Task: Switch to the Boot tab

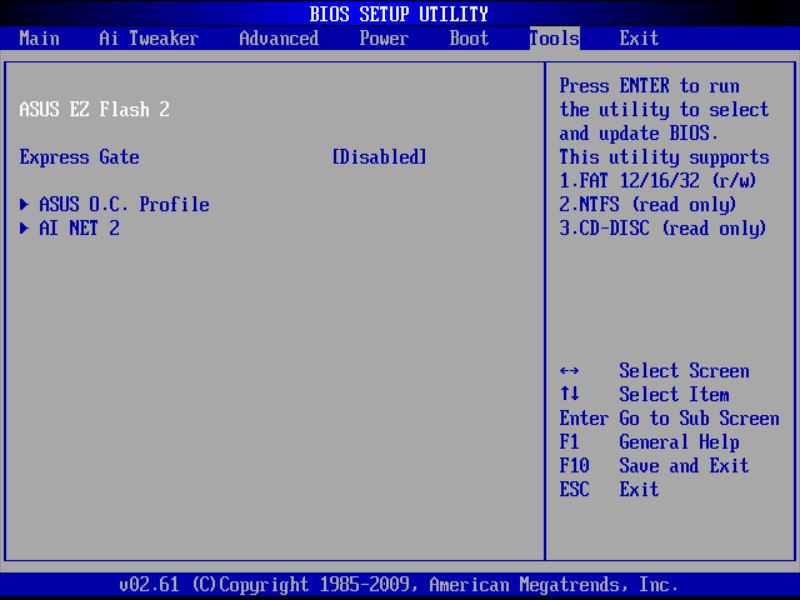Action: coord(467,38)
